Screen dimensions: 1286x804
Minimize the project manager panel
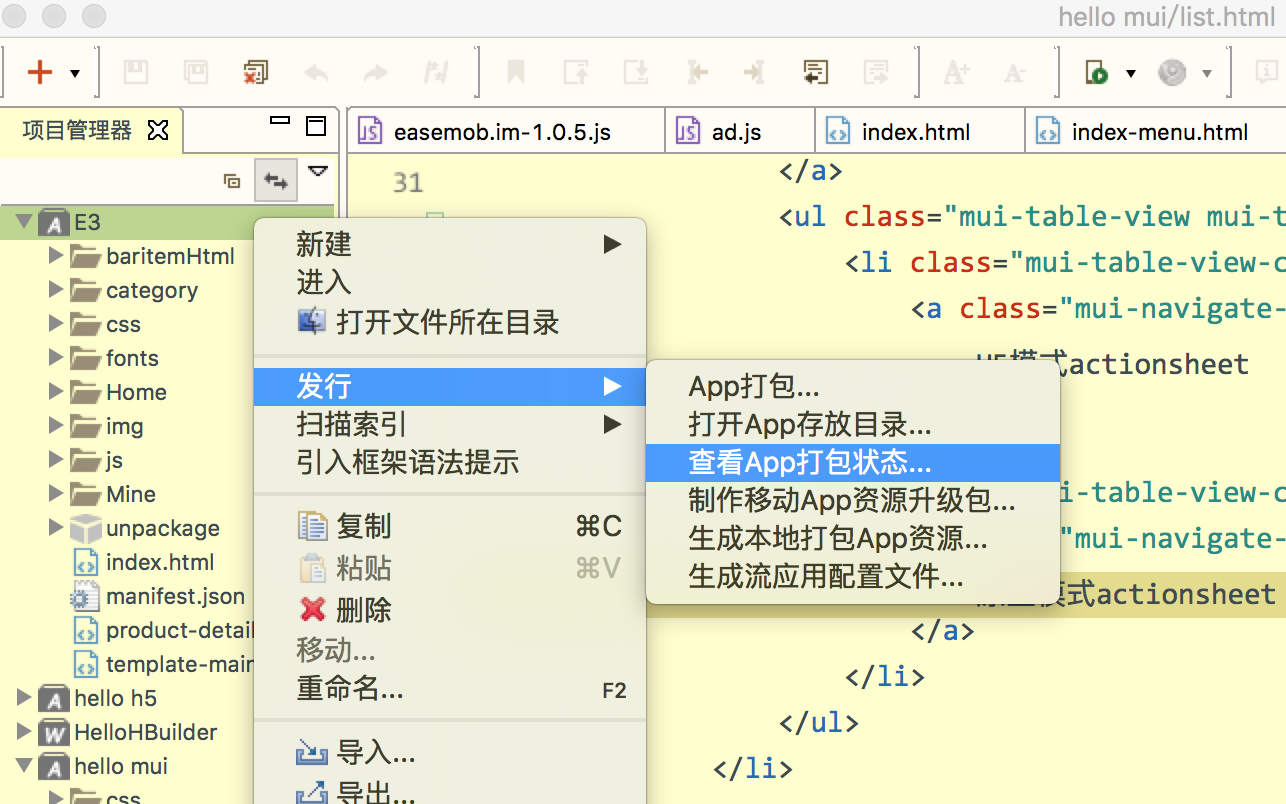click(x=280, y=123)
